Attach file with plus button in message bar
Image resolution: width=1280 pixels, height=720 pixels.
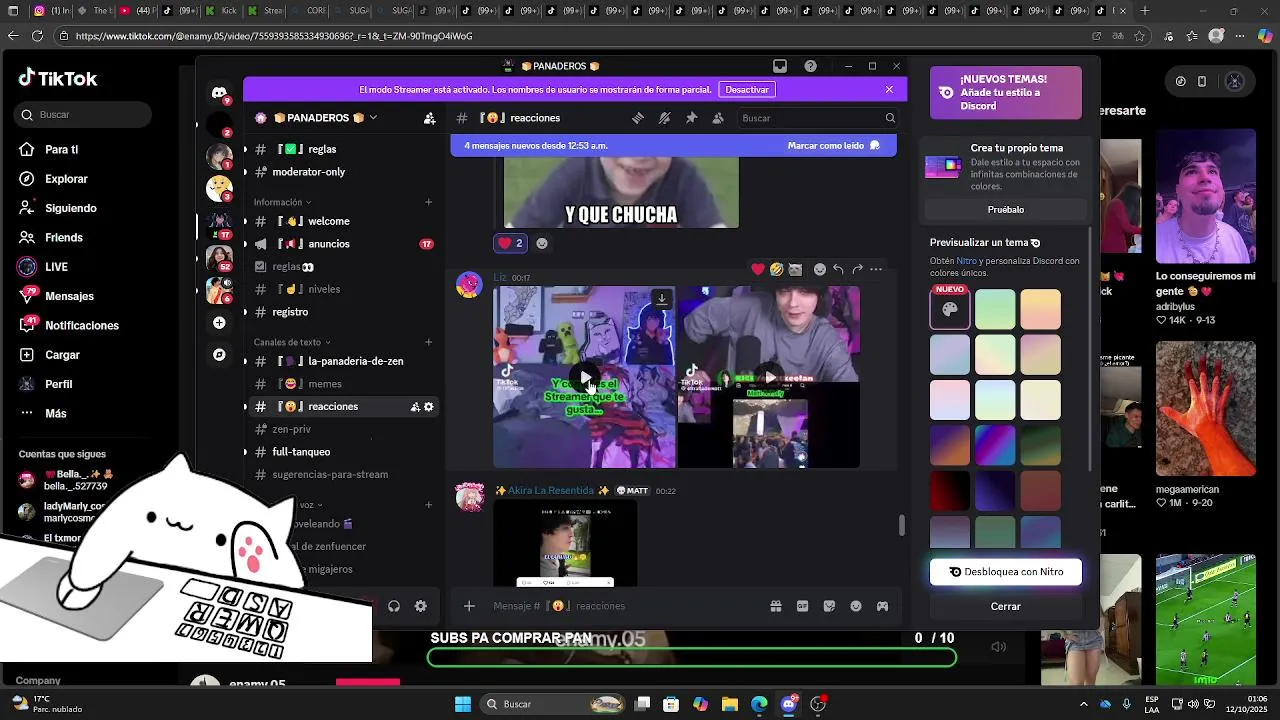(469, 606)
